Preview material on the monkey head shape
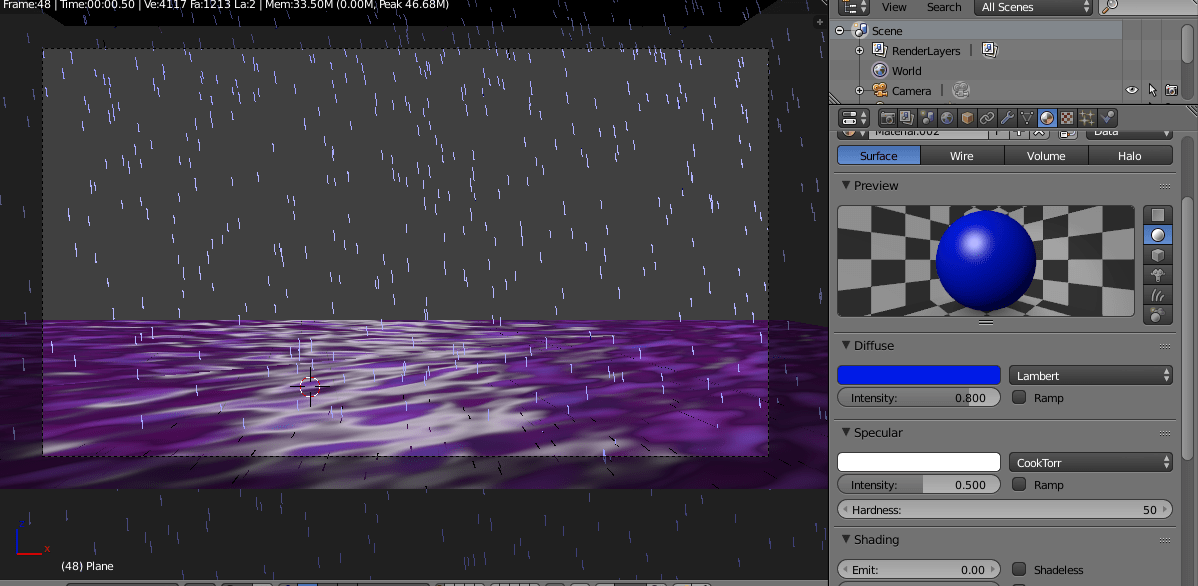The image size is (1198, 586). click(1158, 274)
